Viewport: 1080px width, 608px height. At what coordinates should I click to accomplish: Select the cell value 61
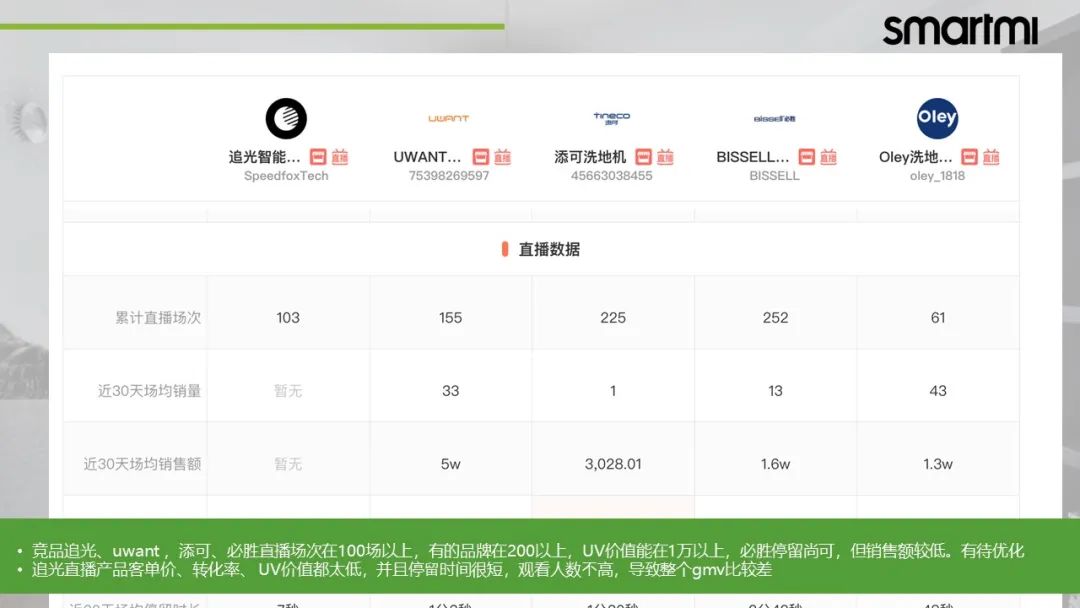pyautogui.click(x=938, y=317)
